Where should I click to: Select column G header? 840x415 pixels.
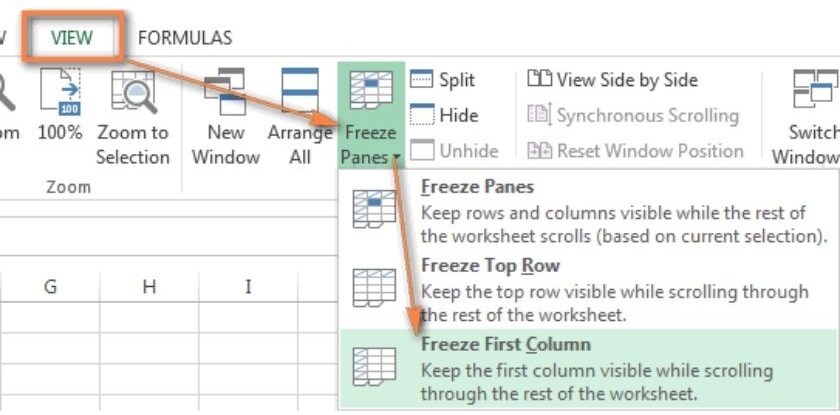tap(50, 287)
